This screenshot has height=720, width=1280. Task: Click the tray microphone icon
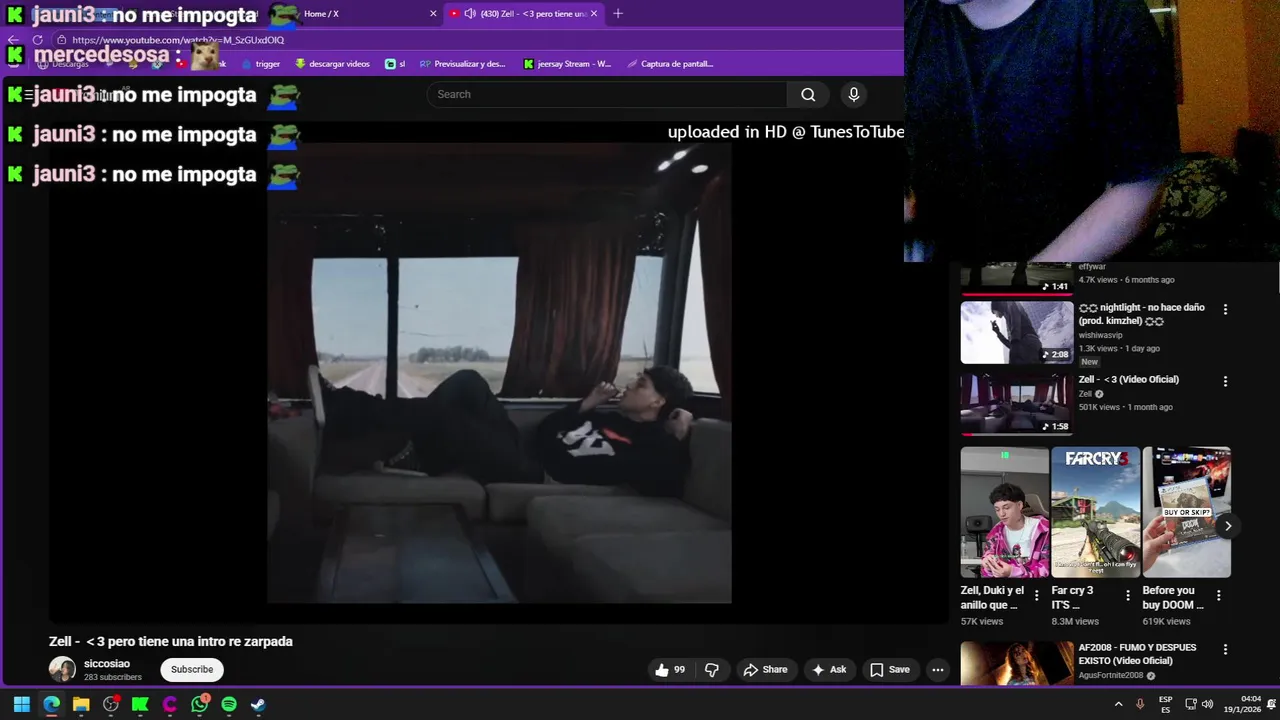1140,704
